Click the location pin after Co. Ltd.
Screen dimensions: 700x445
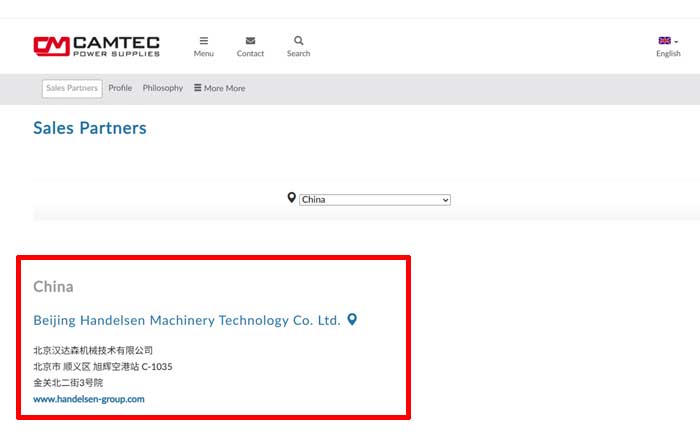(x=352, y=320)
